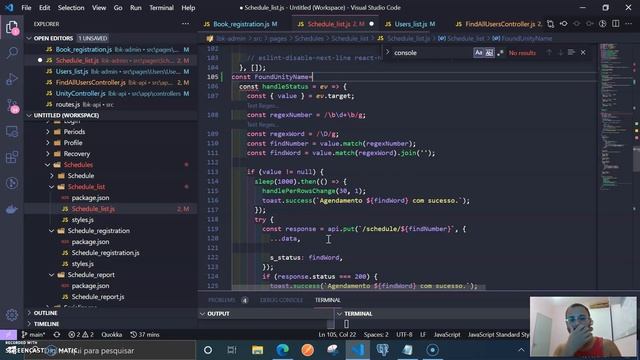Open Schedule_registration.js in explorer tree
This screenshot has width=640, height=360.
(x=105, y=253)
